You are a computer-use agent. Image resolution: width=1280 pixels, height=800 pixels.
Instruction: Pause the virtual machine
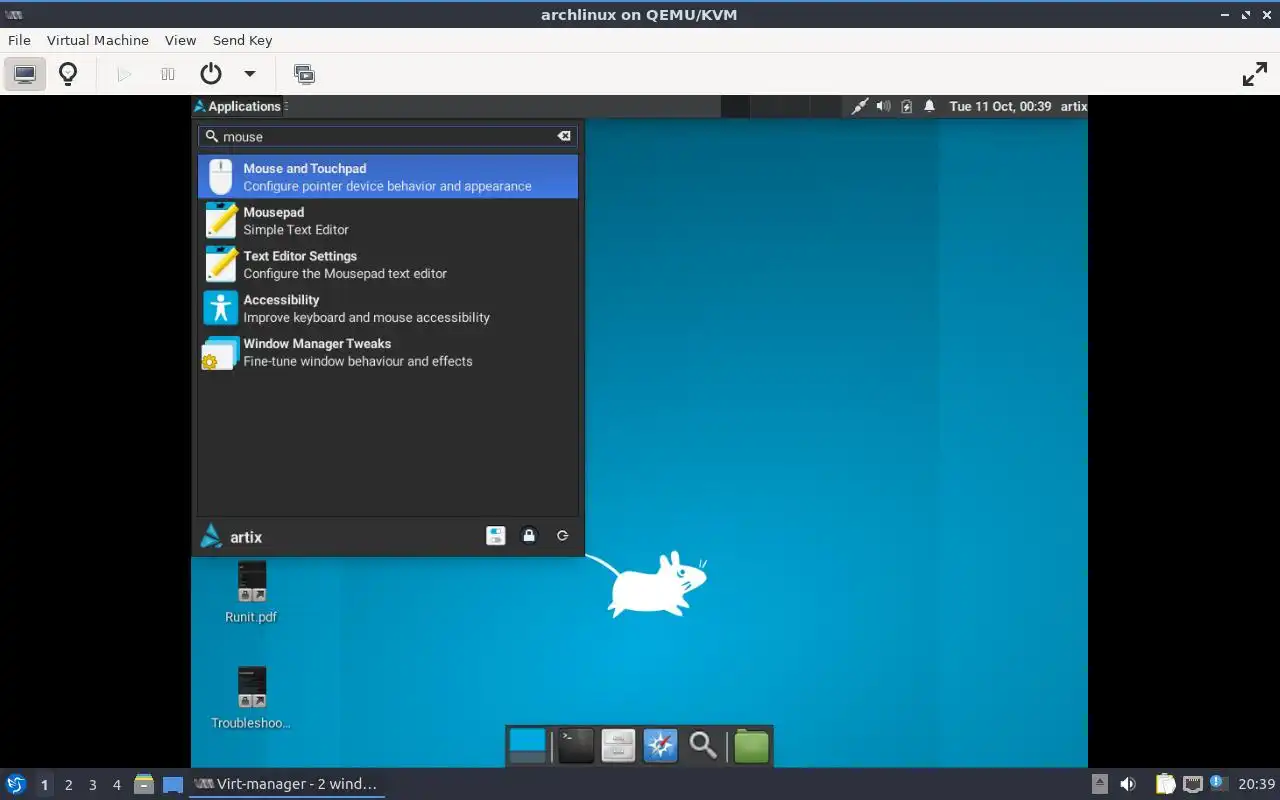coord(168,74)
